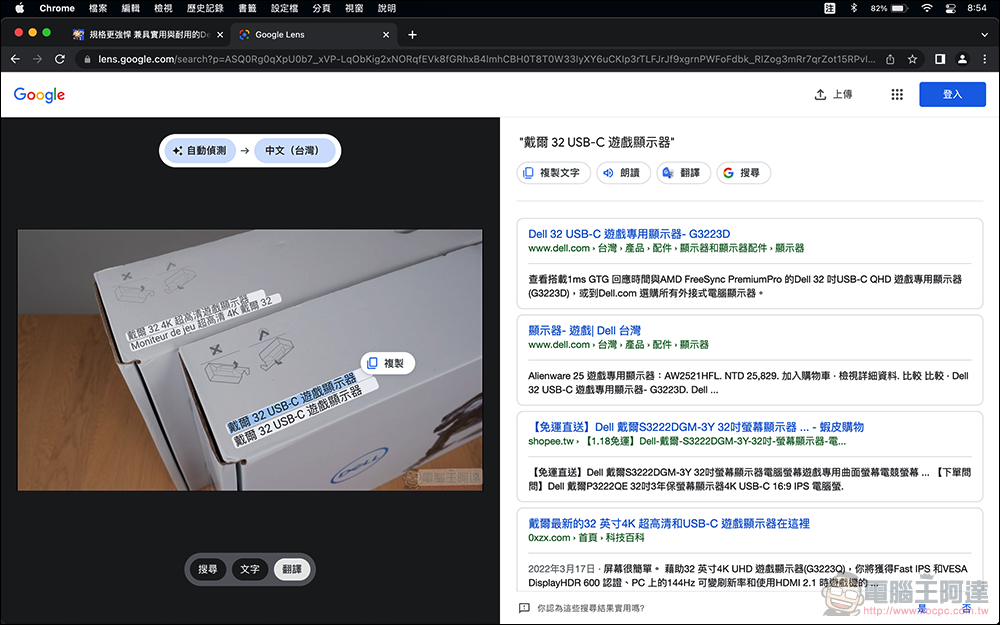Open 戴爾最新的32 英寸4K result link
1000x625 pixels.
click(669, 524)
